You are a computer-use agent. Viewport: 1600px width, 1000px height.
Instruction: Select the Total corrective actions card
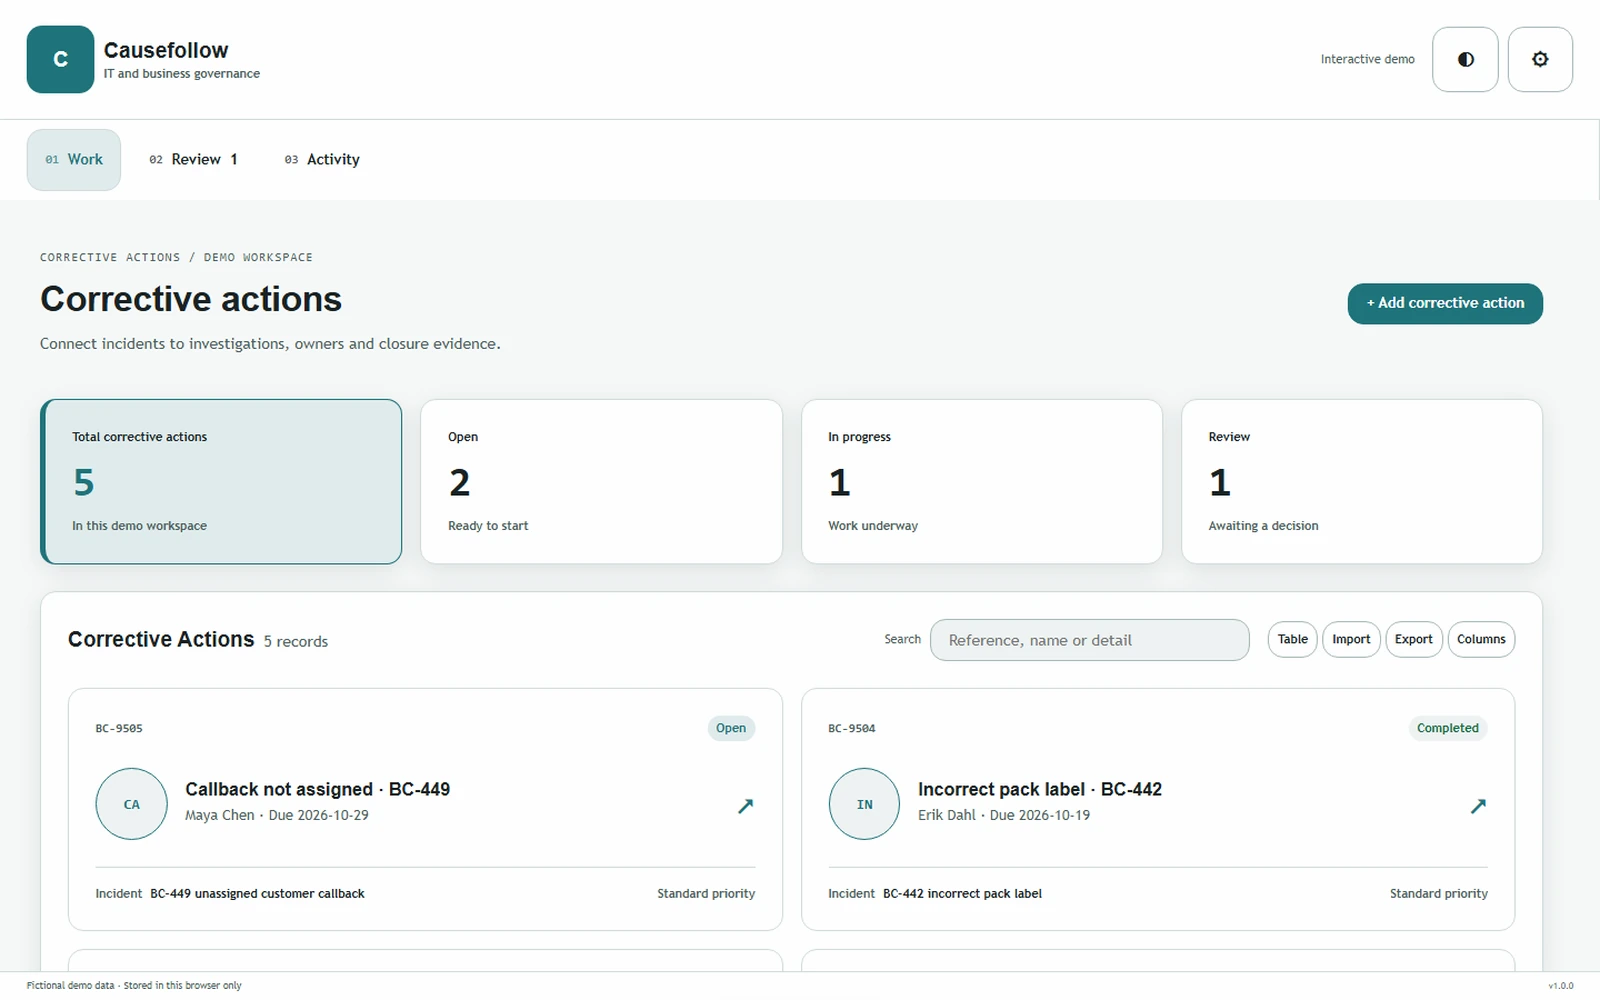tap(221, 481)
